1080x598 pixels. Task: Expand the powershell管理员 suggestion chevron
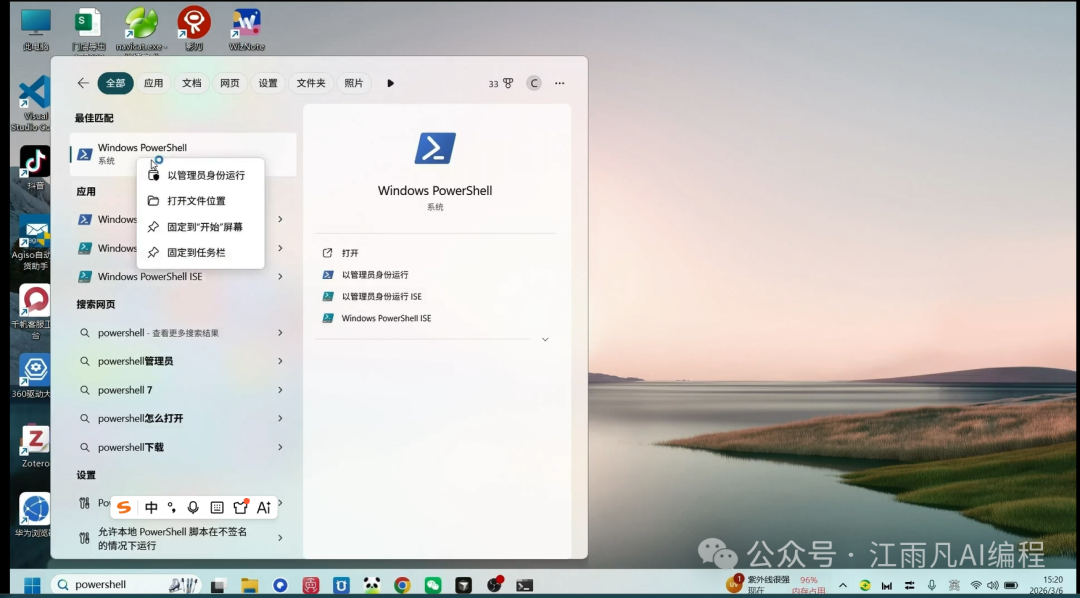pyautogui.click(x=280, y=361)
